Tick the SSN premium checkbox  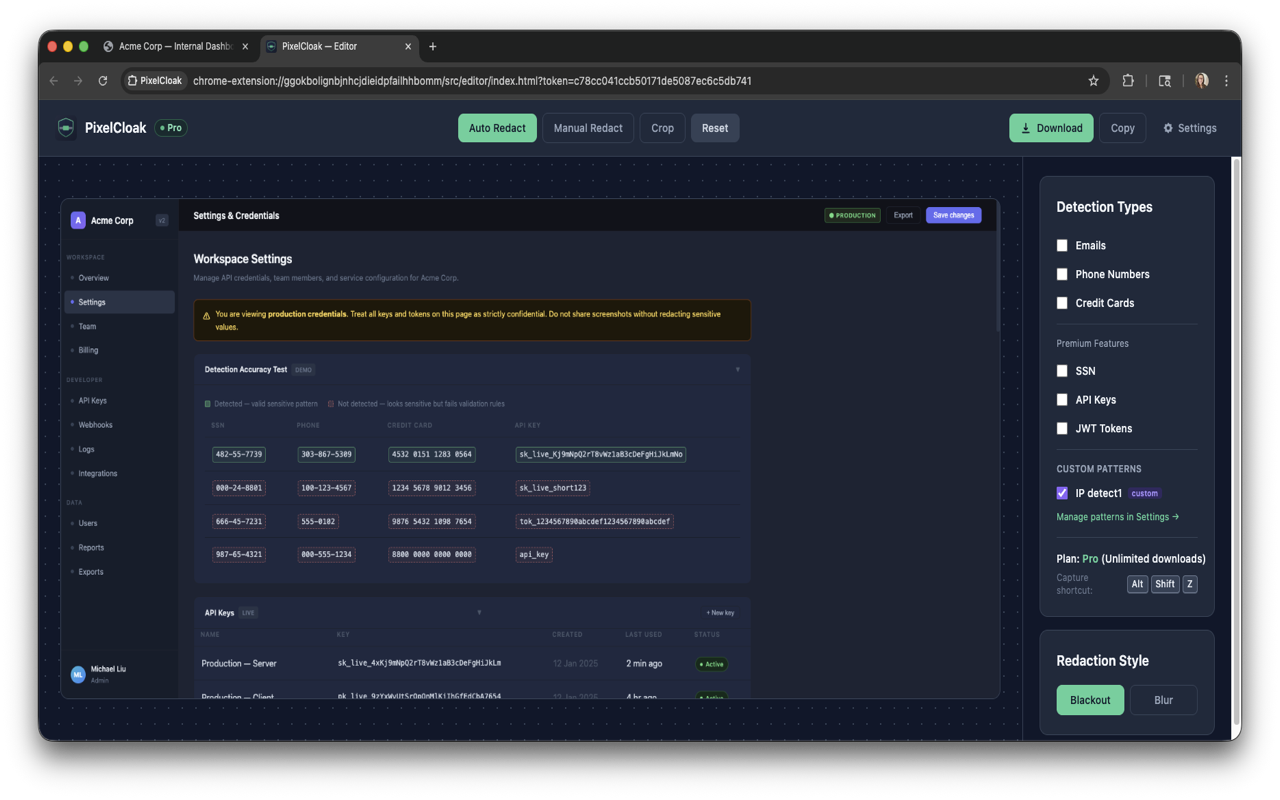point(1062,371)
